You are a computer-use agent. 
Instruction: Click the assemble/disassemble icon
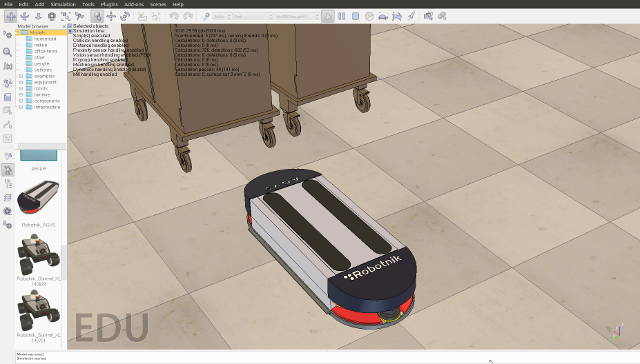click(142, 16)
